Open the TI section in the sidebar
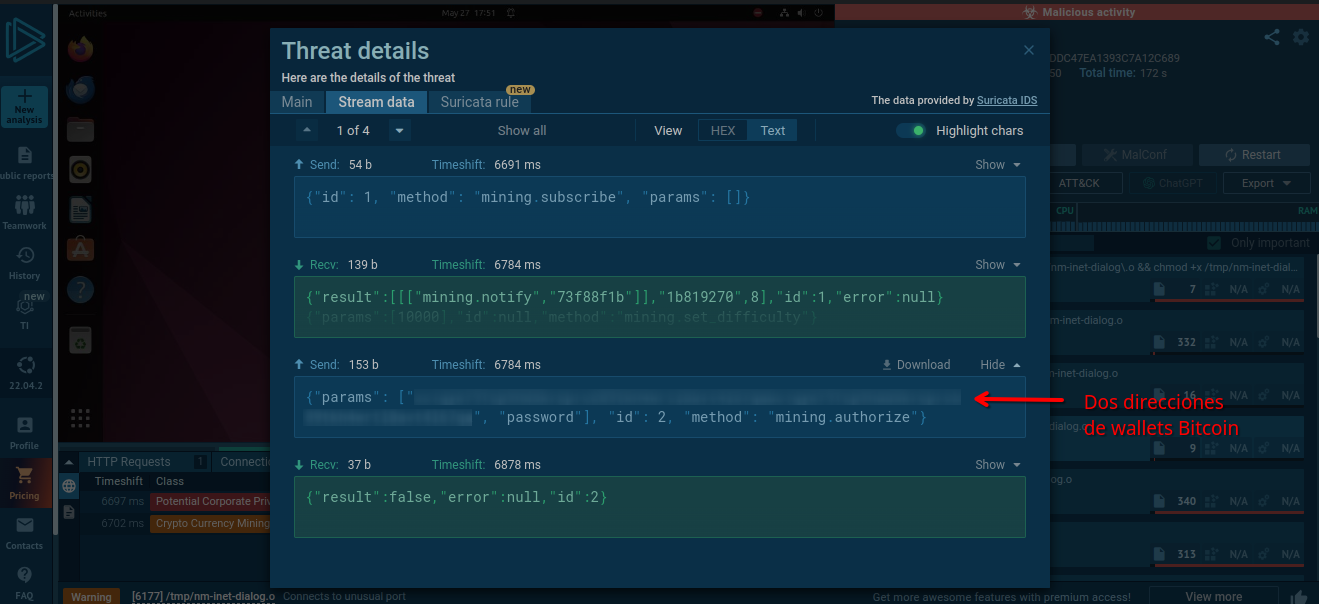 24,313
